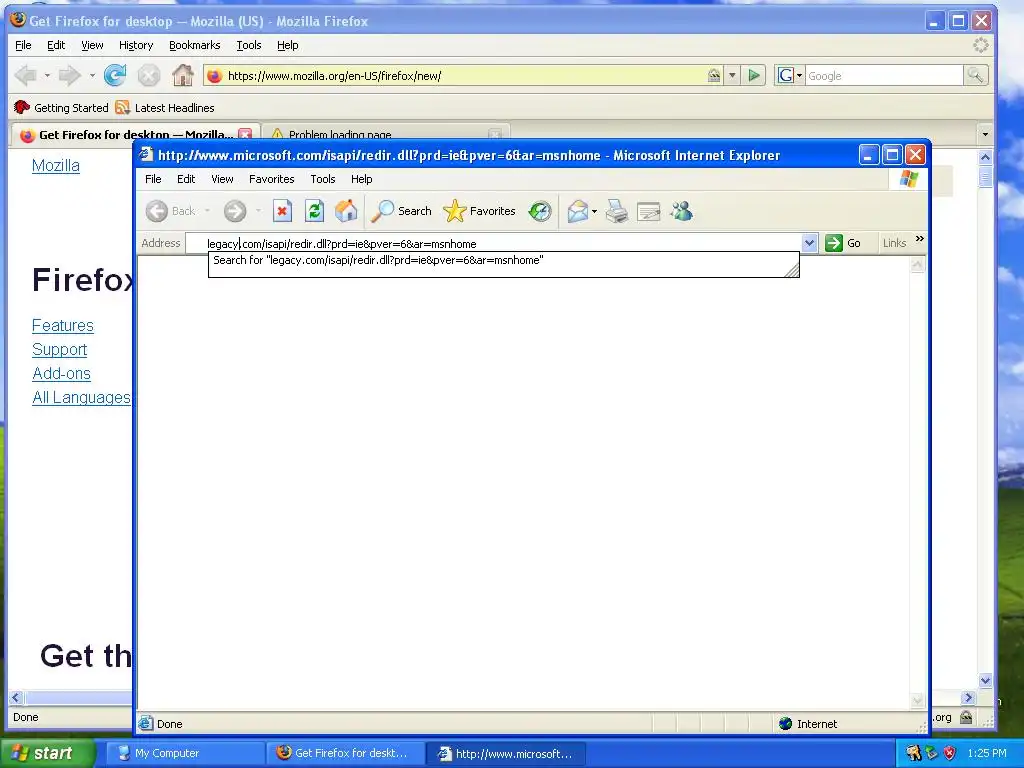Click the Firefox horizontal scrollbar left arrow

click(16, 697)
